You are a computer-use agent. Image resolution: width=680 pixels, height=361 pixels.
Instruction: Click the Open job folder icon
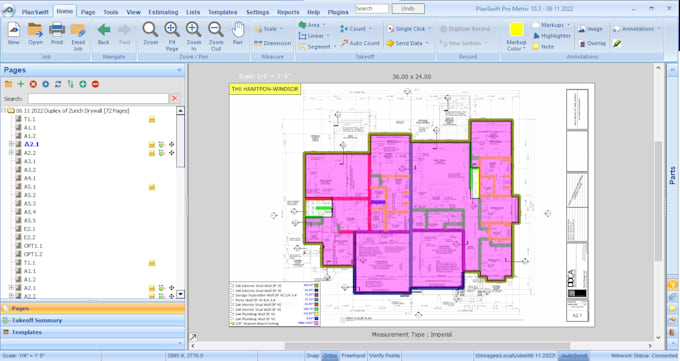pos(35,33)
